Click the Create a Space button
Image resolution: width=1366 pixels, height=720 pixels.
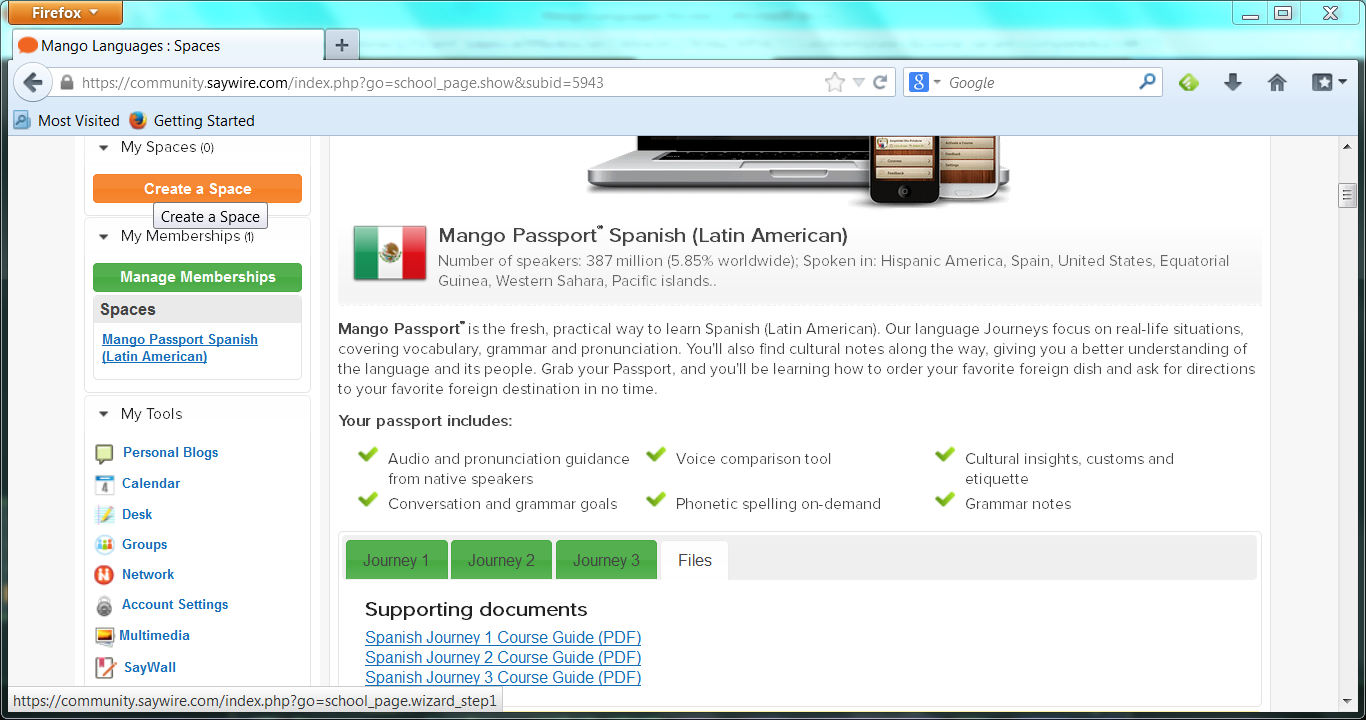coord(197,188)
